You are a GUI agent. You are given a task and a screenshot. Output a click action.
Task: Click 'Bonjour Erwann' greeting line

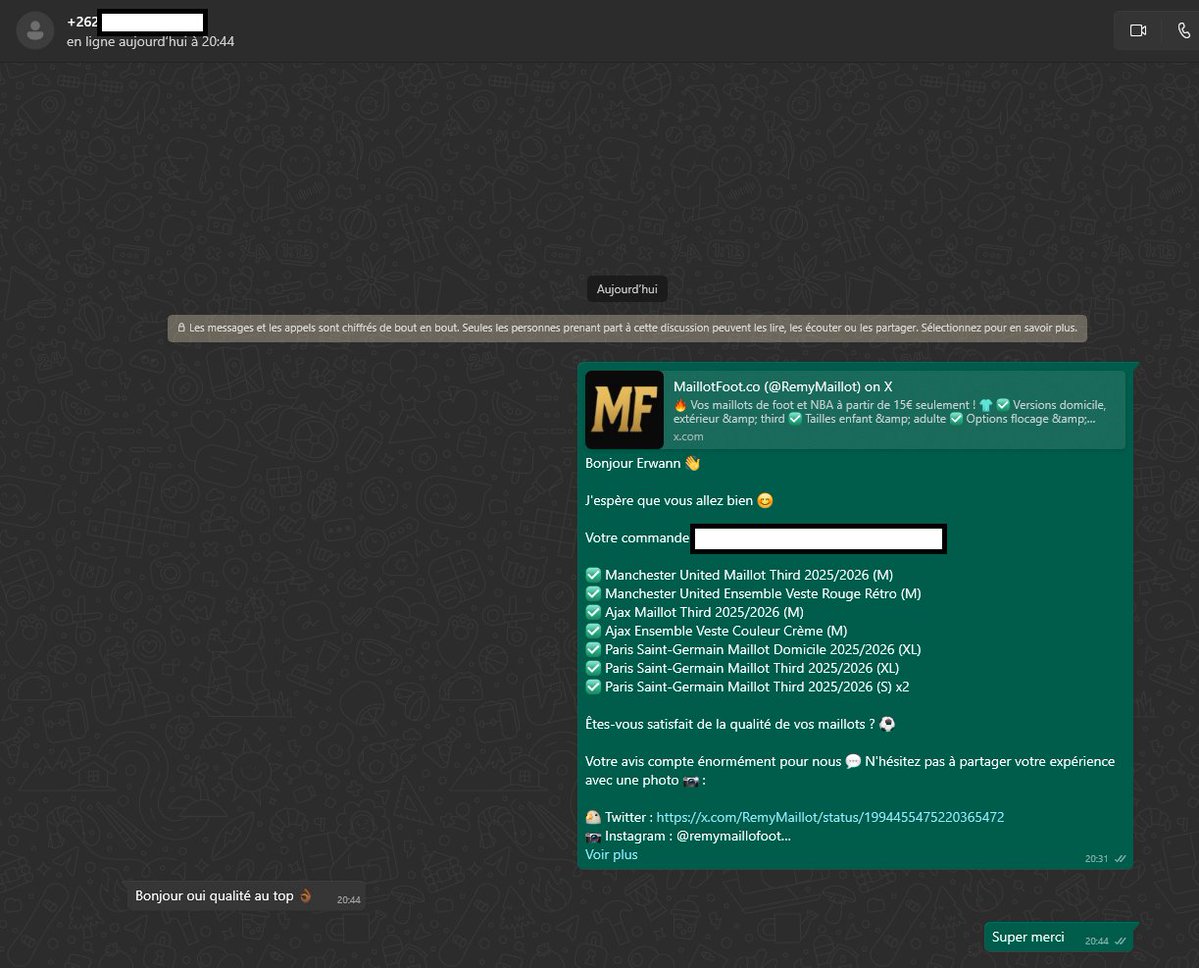(642, 463)
